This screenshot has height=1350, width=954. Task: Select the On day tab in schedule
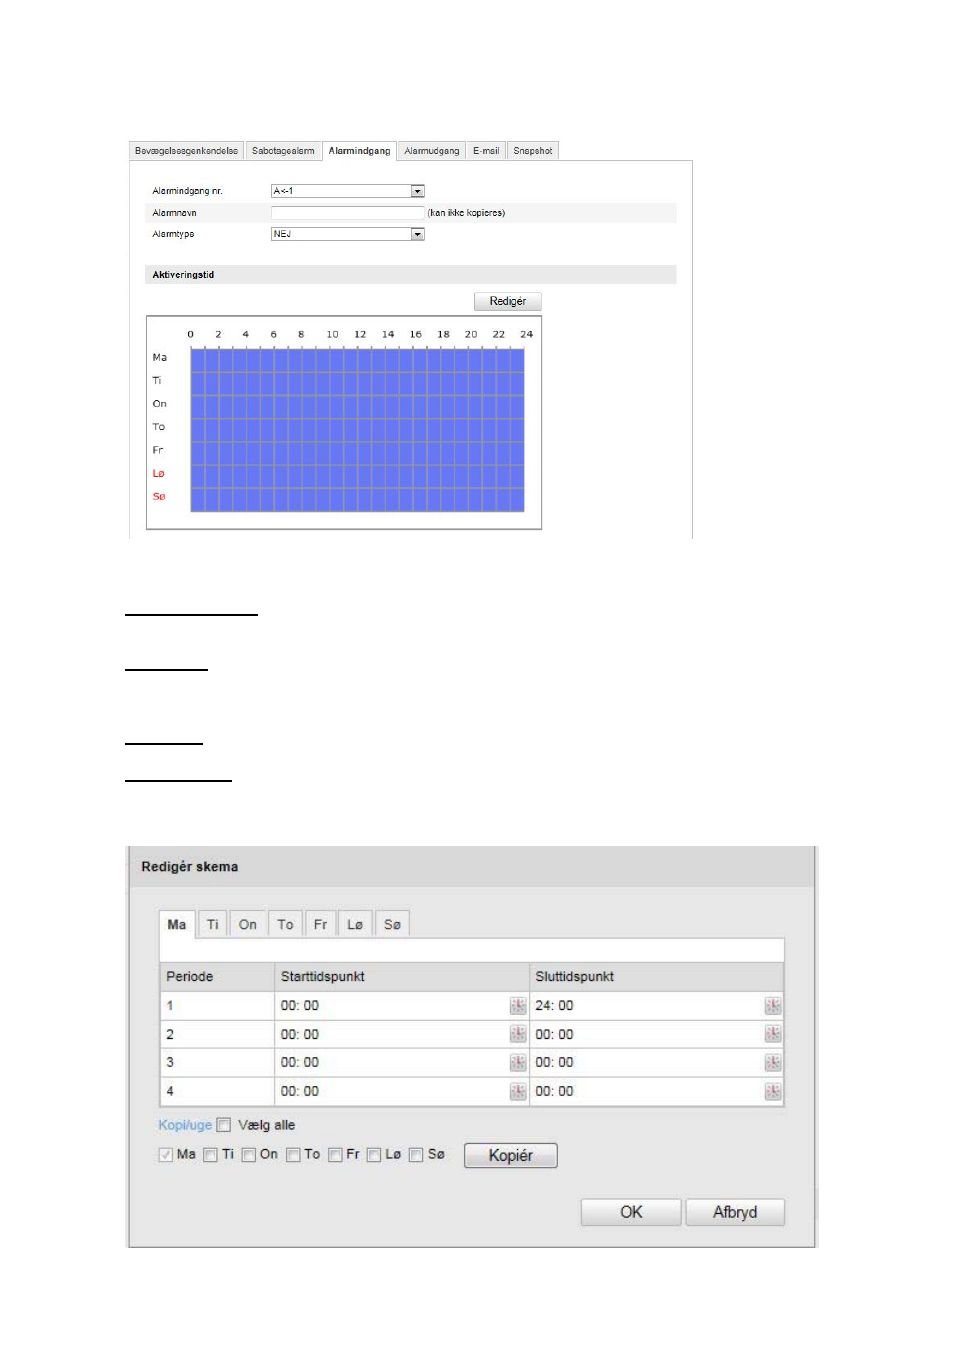[248, 925]
